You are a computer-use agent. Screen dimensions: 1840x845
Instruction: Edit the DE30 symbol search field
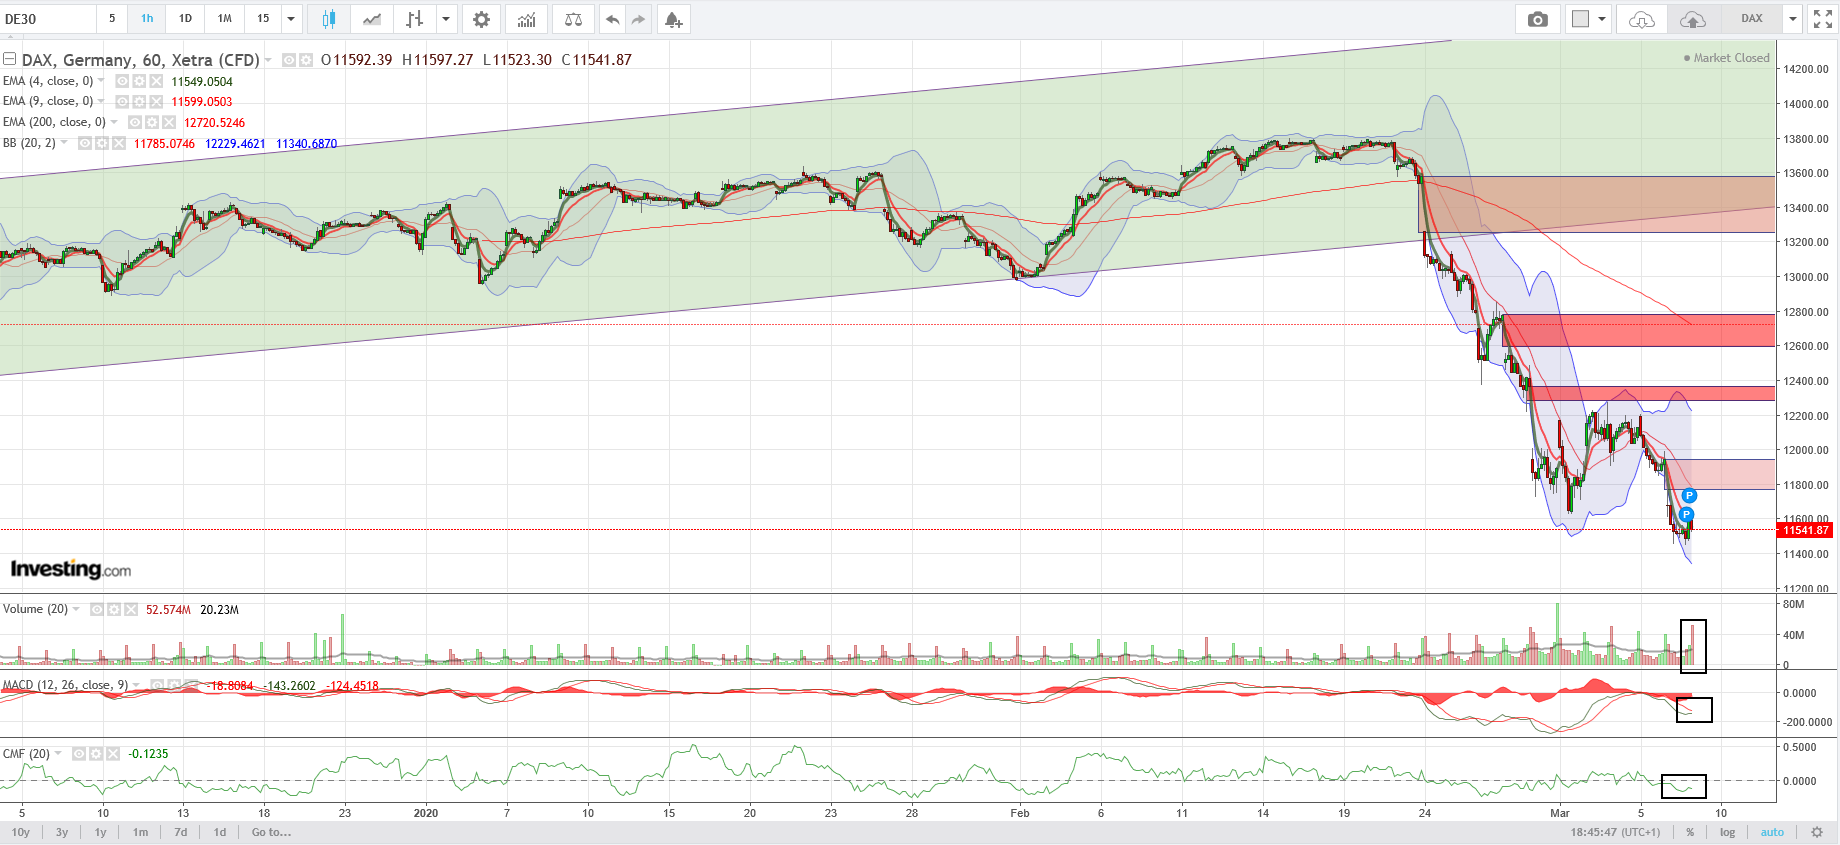coord(48,19)
